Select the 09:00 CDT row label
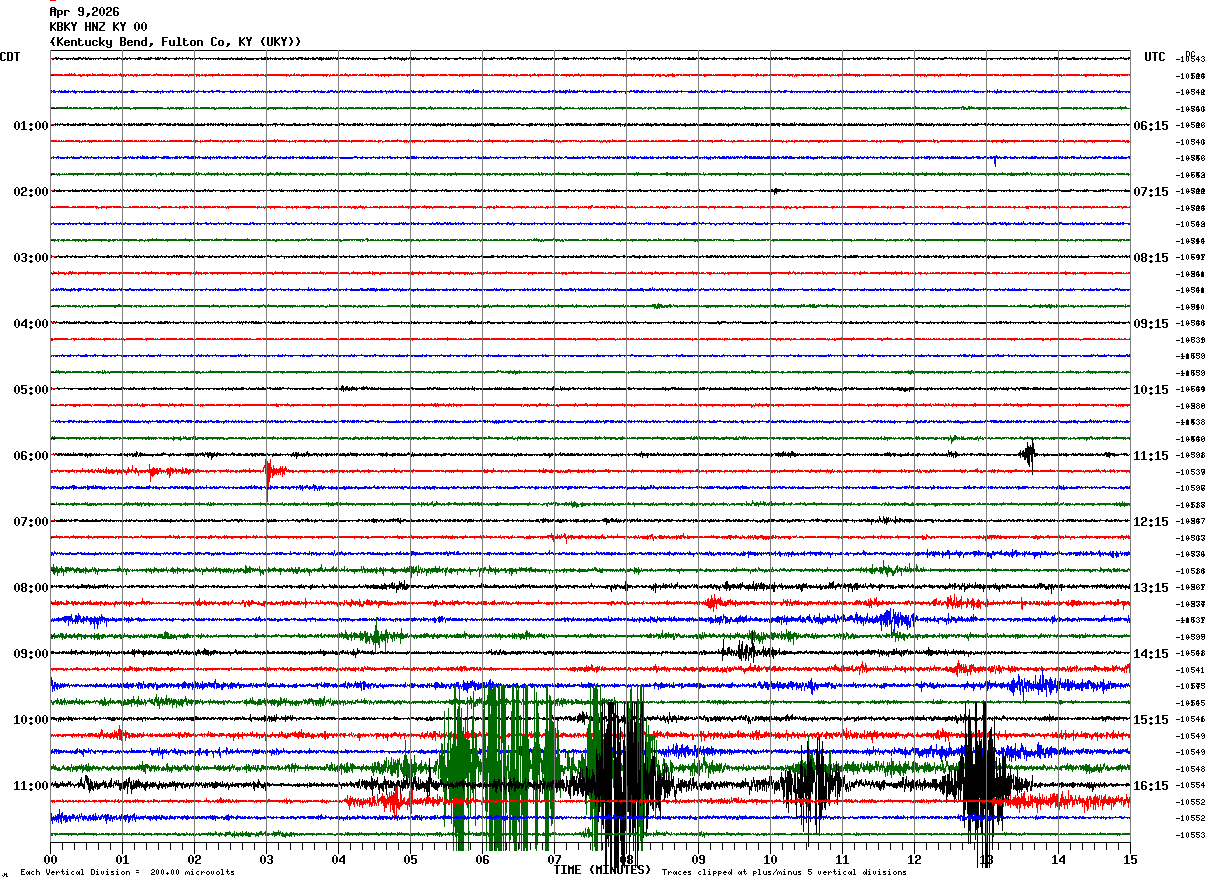Image resolution: width=1210 pixels, height=886 pixels. pyautogui.click(x=31, y=654)
